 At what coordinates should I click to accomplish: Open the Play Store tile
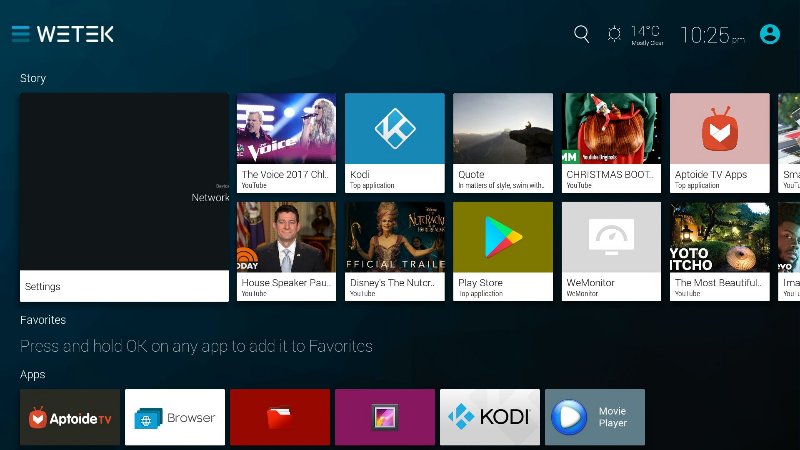502,251
